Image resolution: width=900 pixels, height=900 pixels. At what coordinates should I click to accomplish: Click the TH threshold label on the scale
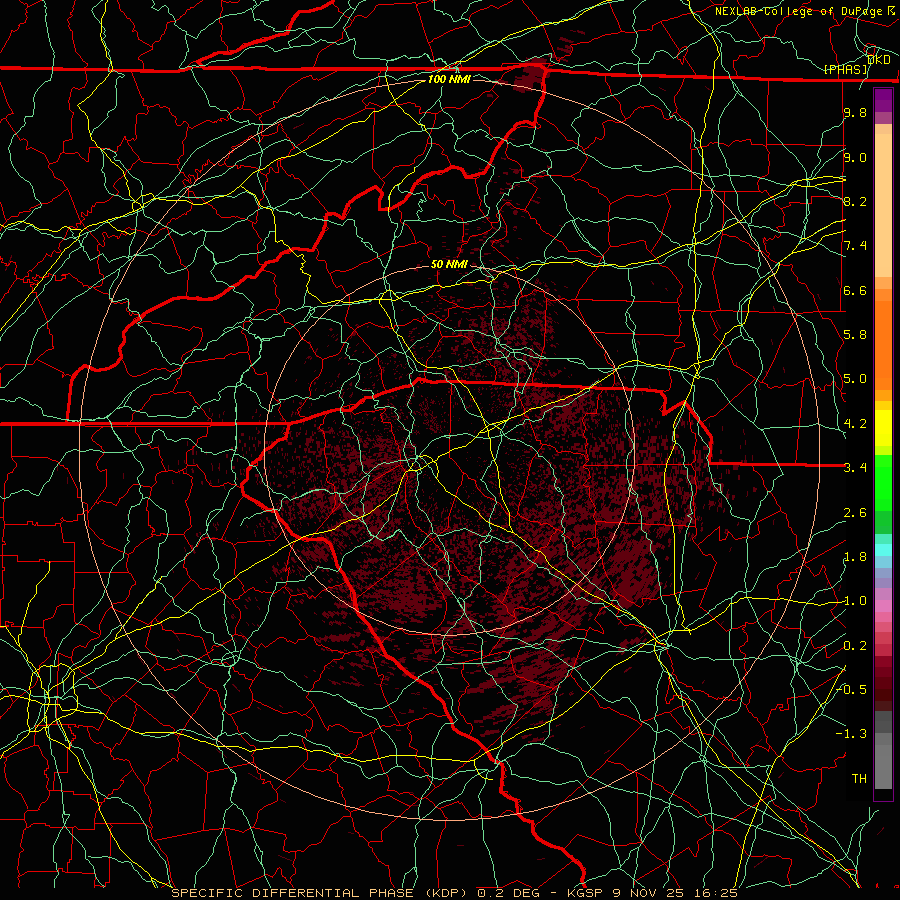point(859,779)
